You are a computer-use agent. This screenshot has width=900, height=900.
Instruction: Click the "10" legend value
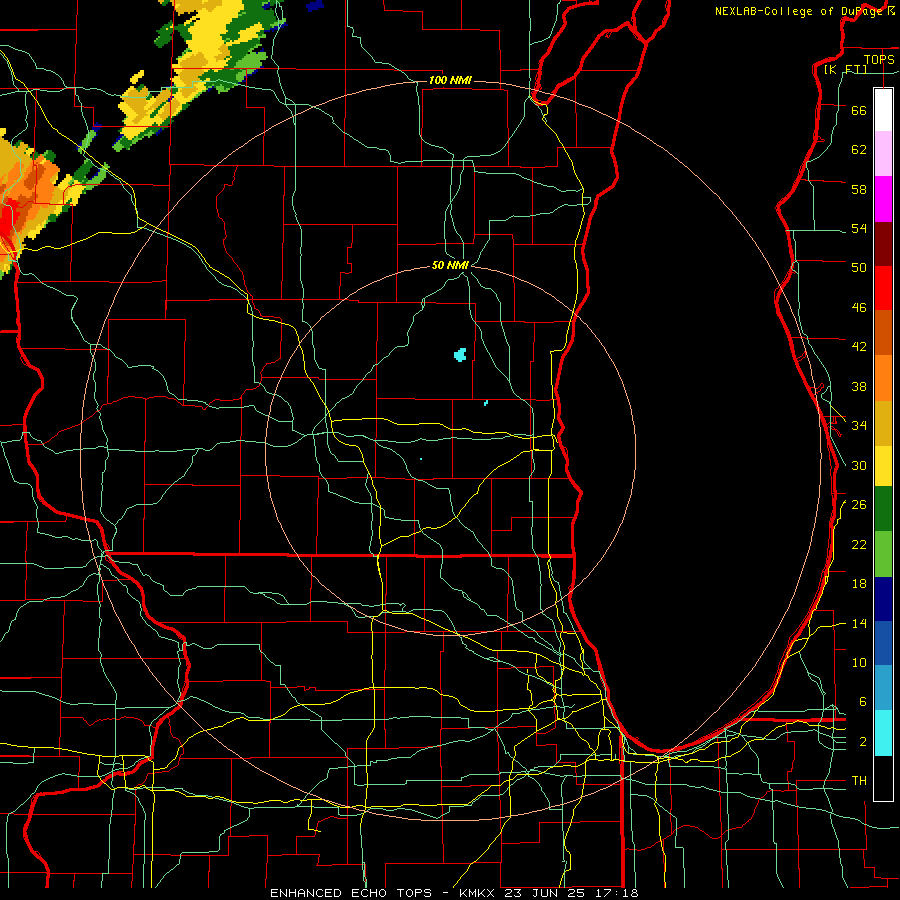click(859, 662)
